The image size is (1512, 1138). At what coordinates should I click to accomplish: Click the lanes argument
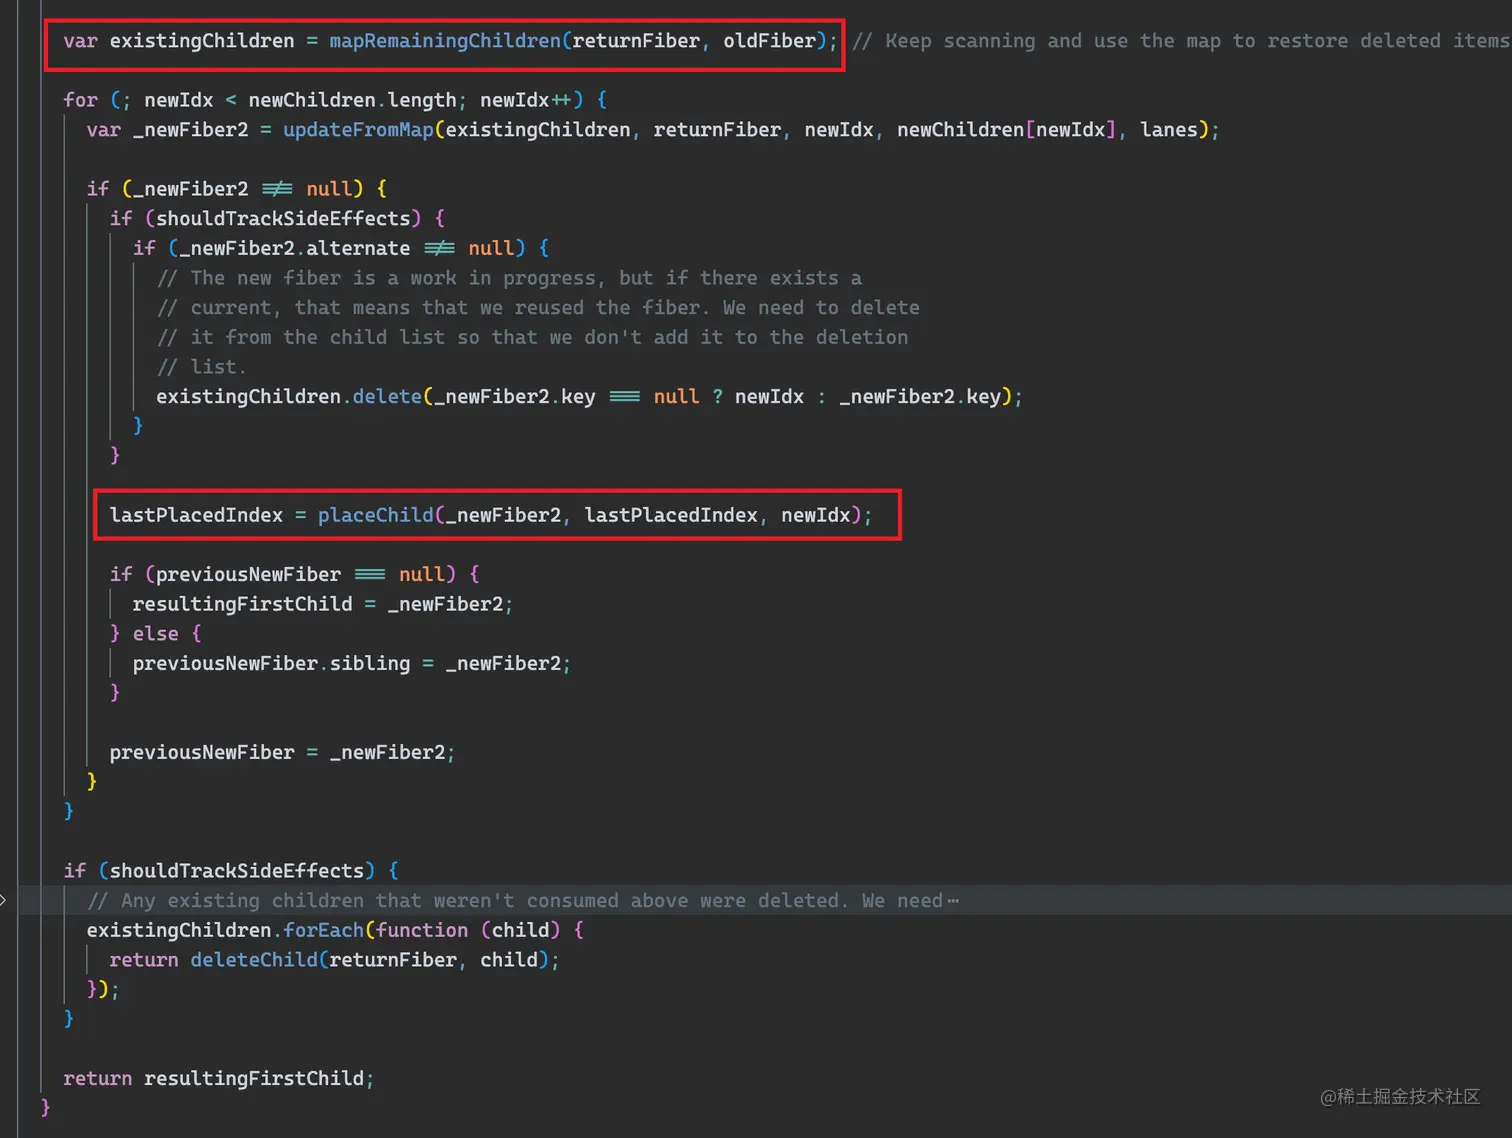point(1169,130)
